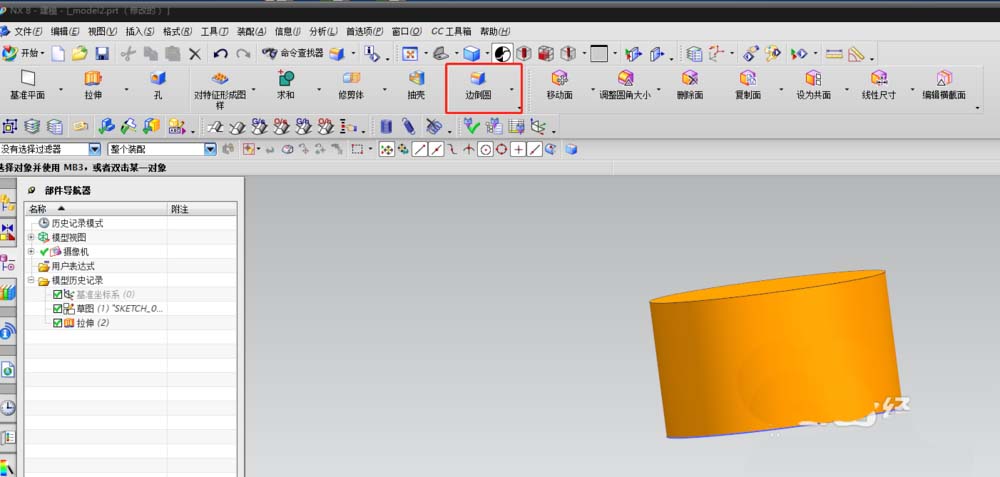This screenshot has height=477, width=1000.
Task: Toggle the endpoint snap button
Action: 420,149
